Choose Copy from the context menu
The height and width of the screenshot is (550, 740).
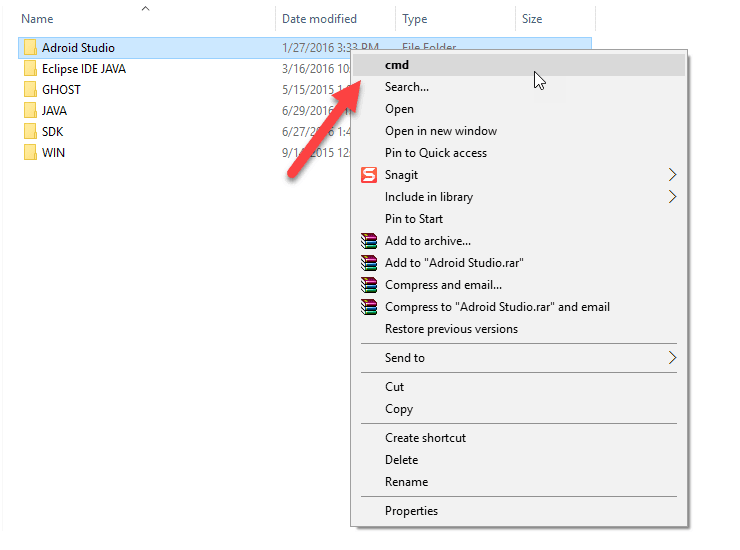(x=519, y=409)
